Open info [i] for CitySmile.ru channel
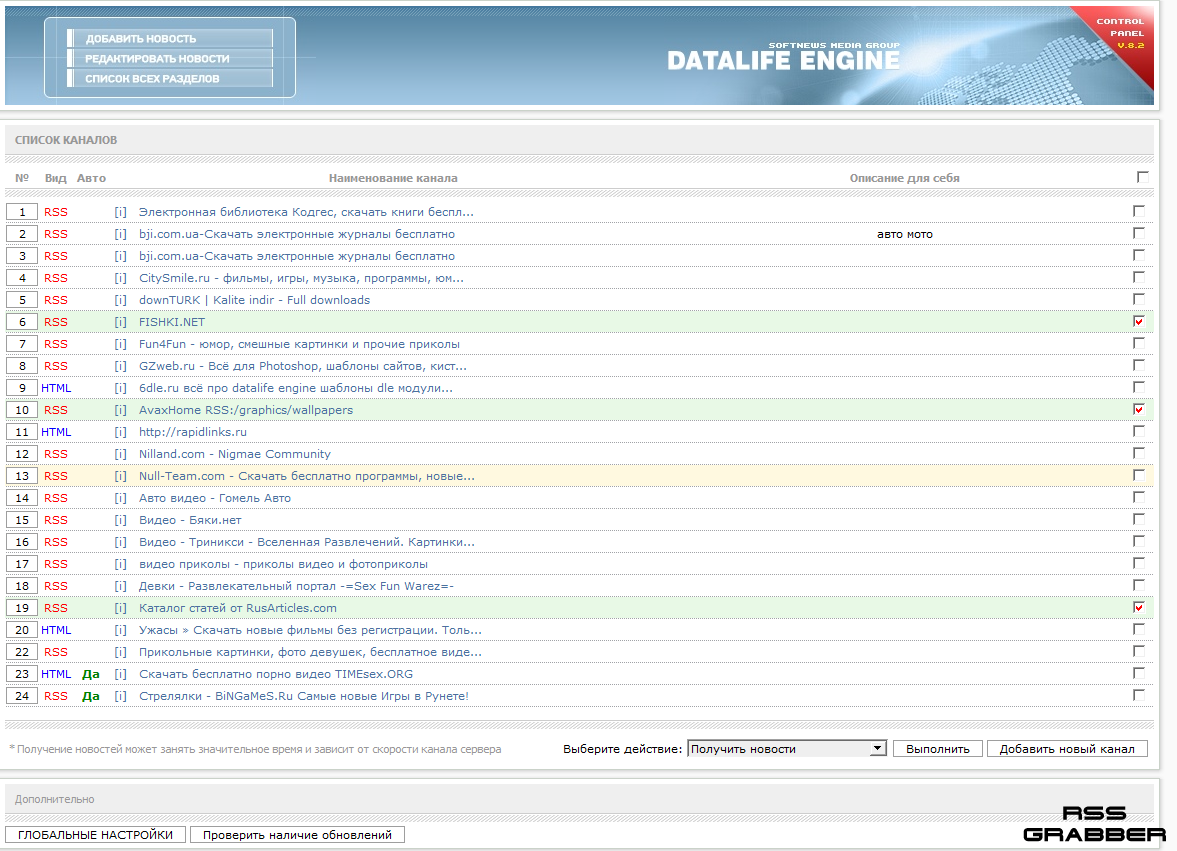Screen dimensions: 1177x851 click(120, 278)
